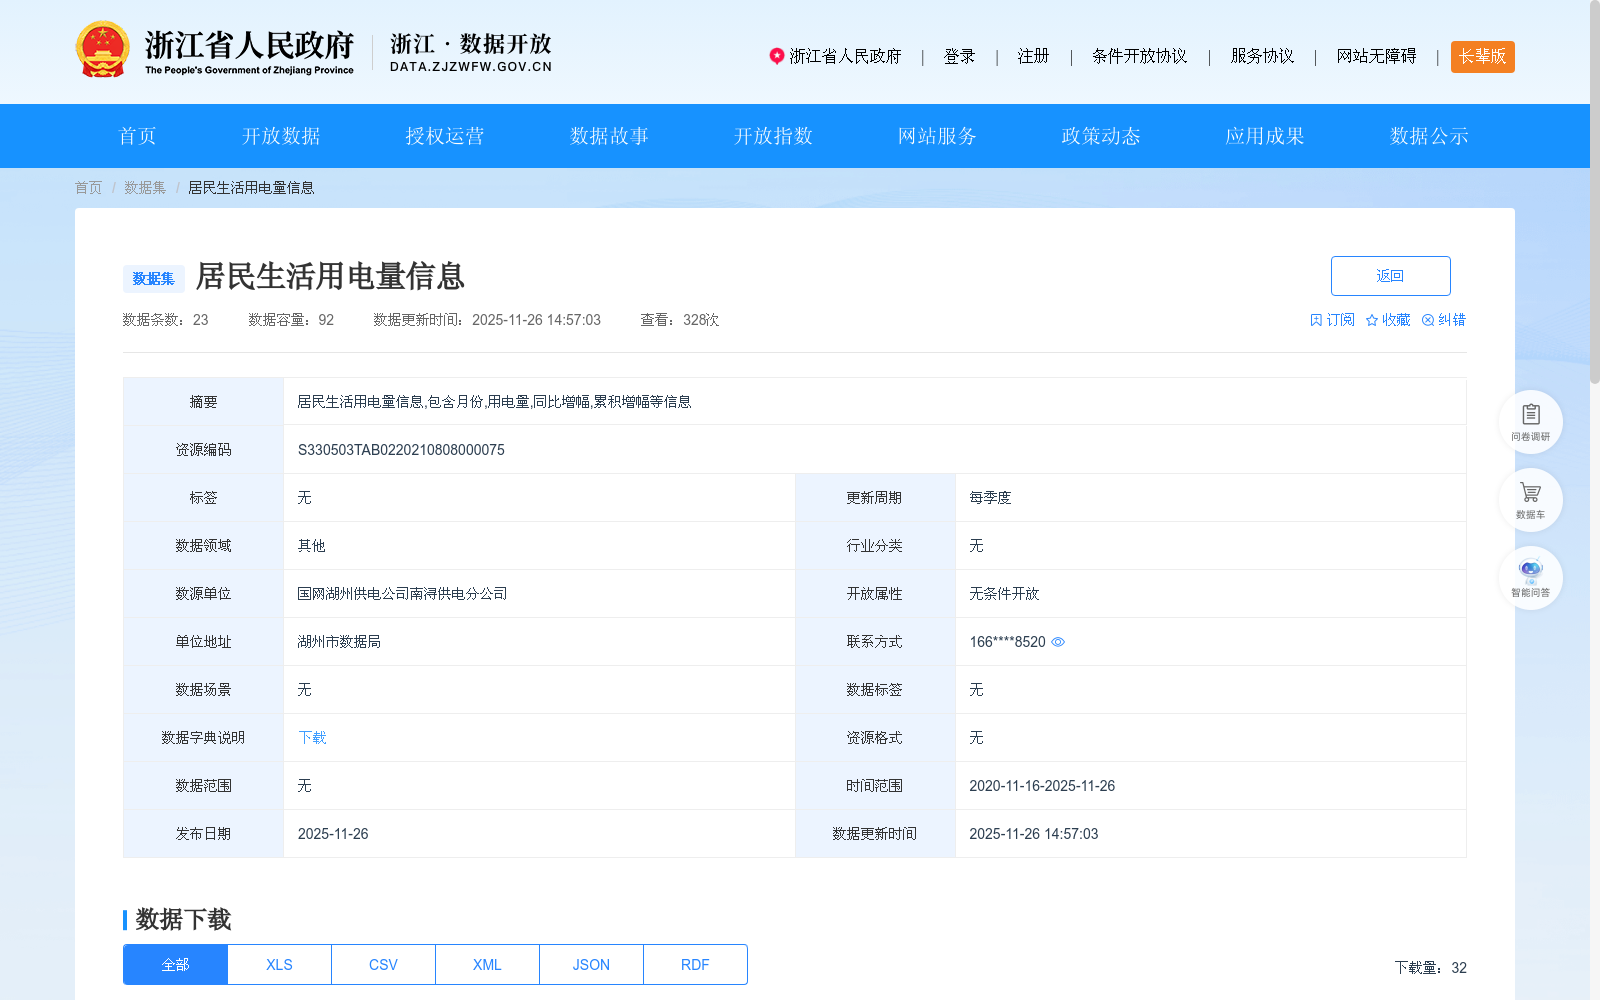The image size is (1600, 1000).
Task: Click the red location pin icon
Action: coord(776,56)
